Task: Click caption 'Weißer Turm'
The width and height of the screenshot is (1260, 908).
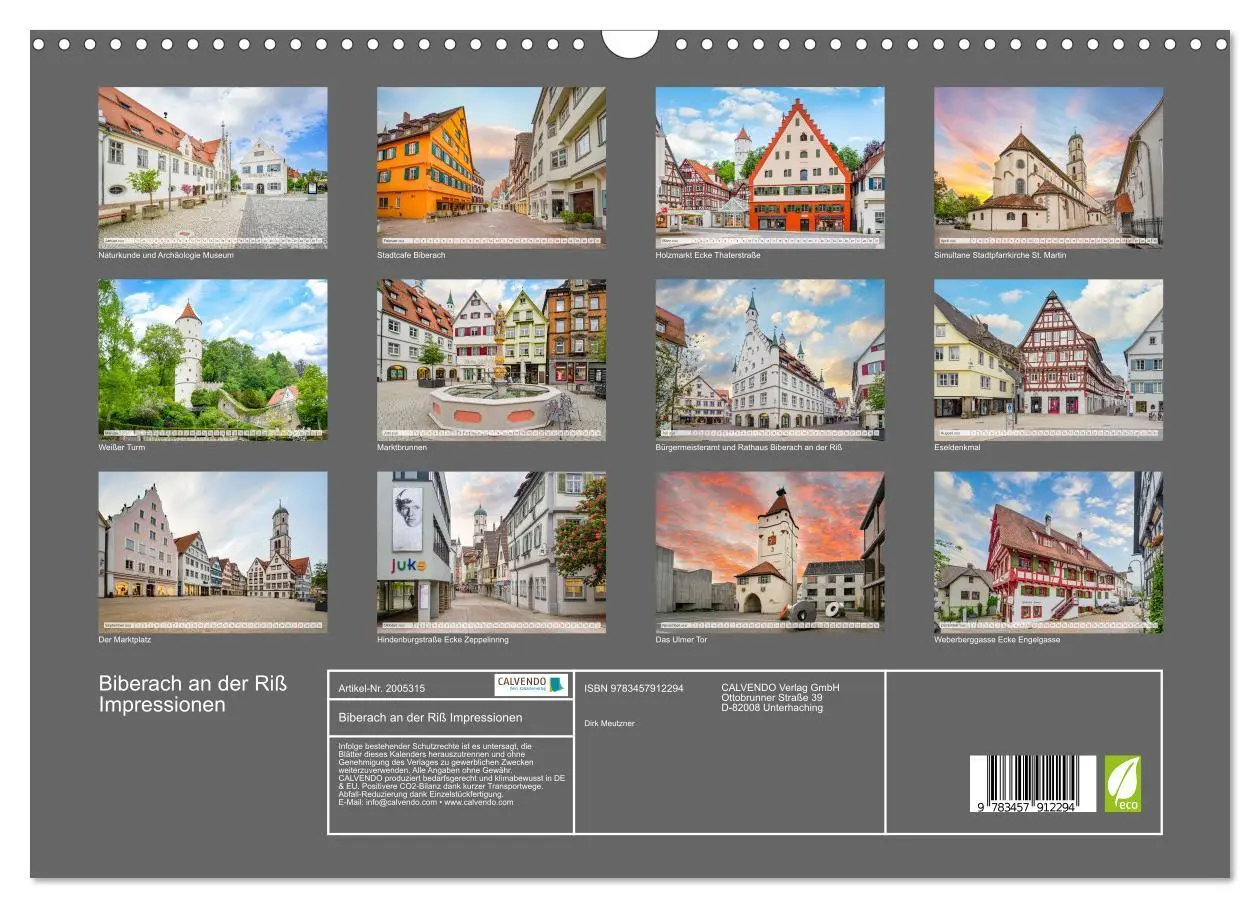Action: pos(121,447)
